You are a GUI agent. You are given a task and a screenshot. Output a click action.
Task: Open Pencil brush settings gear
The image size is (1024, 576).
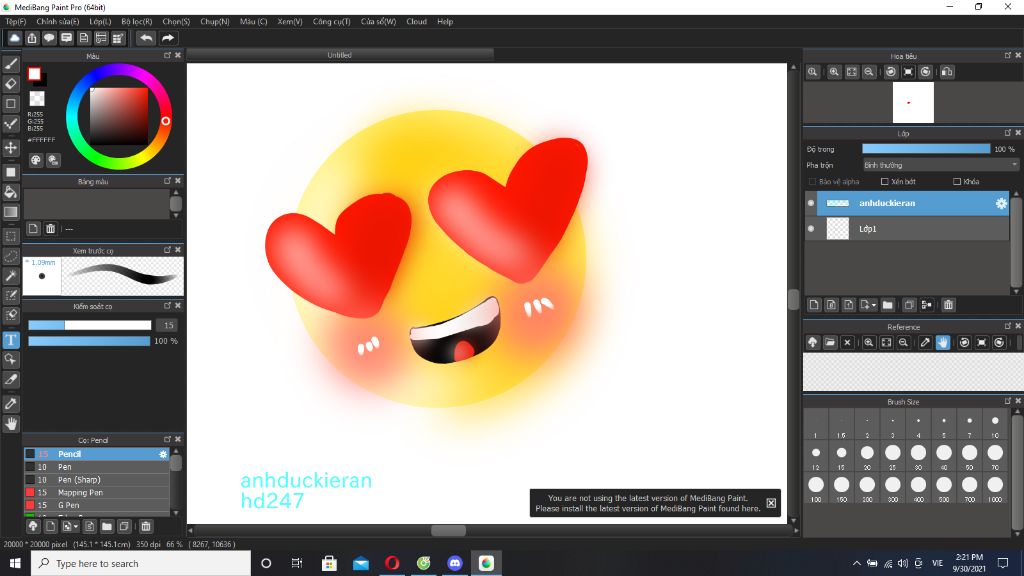[163, 454]
